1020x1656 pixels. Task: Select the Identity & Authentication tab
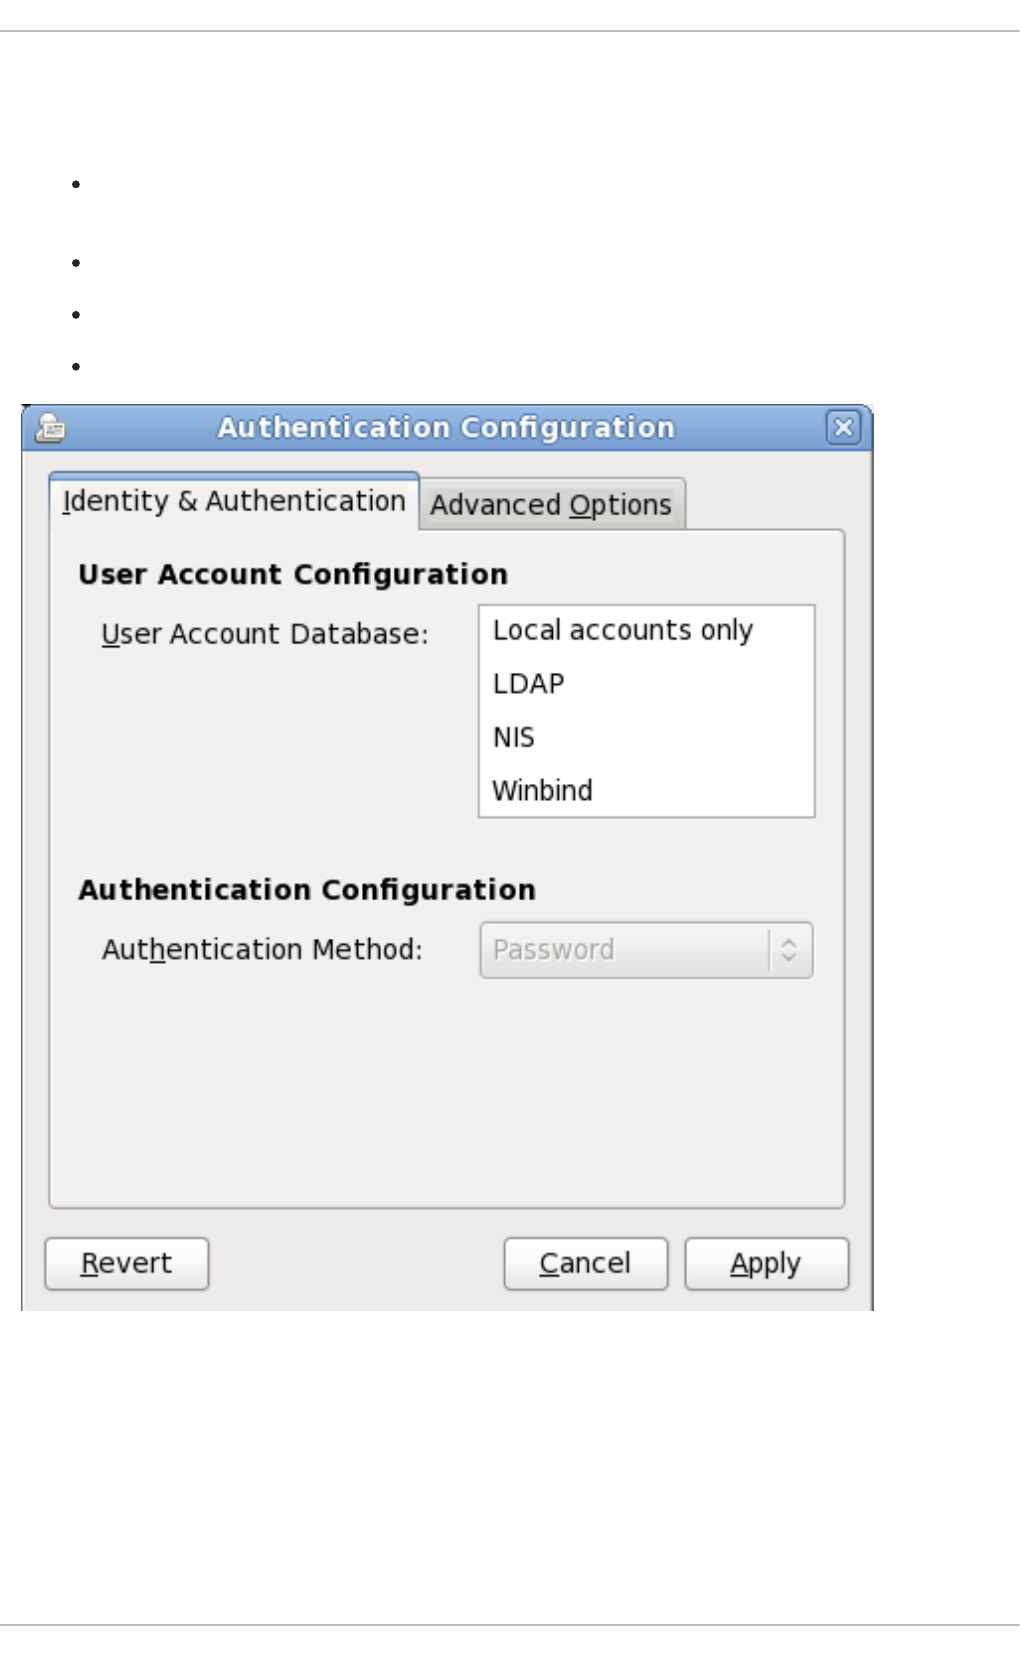pos(234,501)
